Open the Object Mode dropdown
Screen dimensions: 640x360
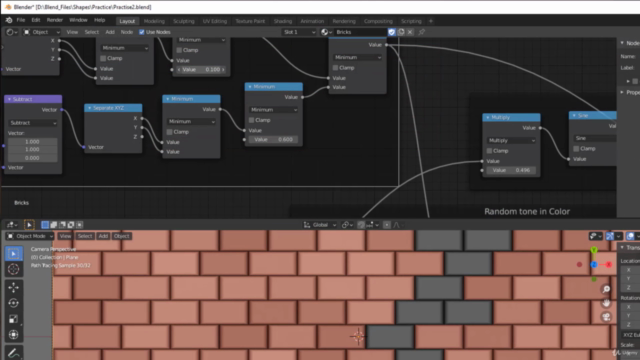(30, 236)
